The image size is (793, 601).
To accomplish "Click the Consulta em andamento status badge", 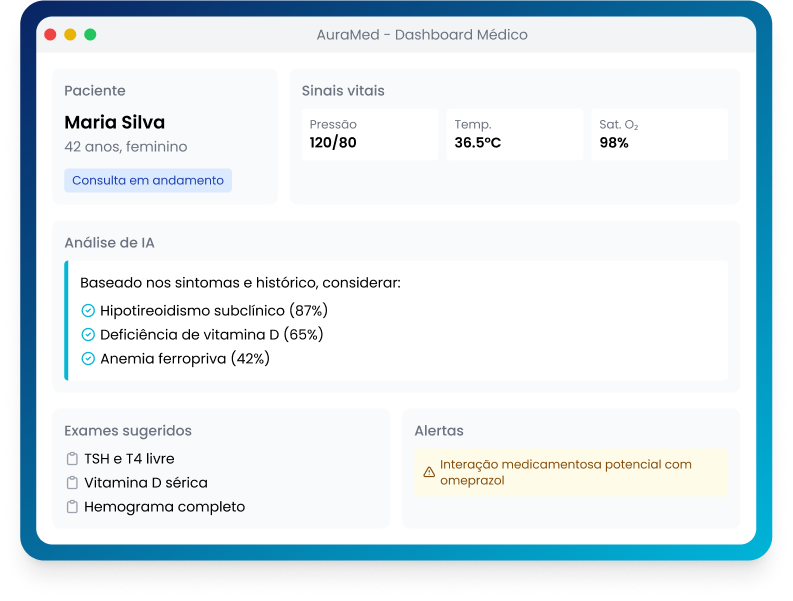I will pos(148,181).
